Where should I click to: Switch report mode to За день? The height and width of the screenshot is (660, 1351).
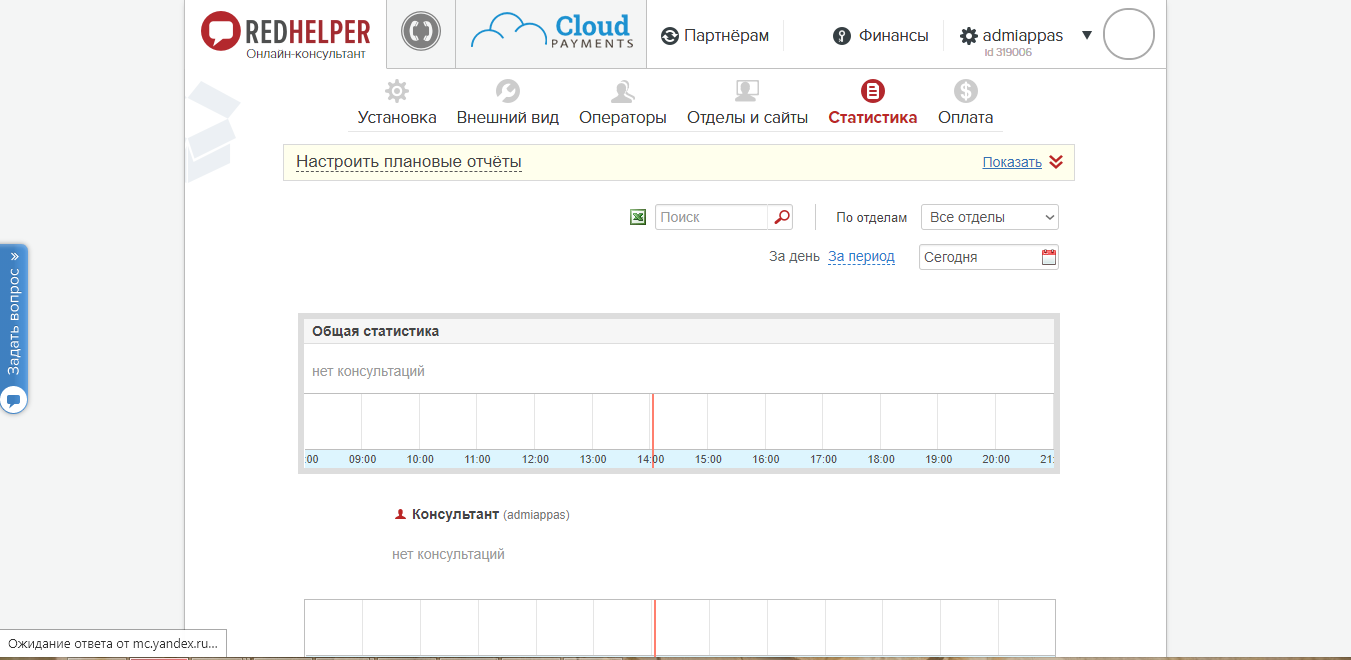point(793,256)
